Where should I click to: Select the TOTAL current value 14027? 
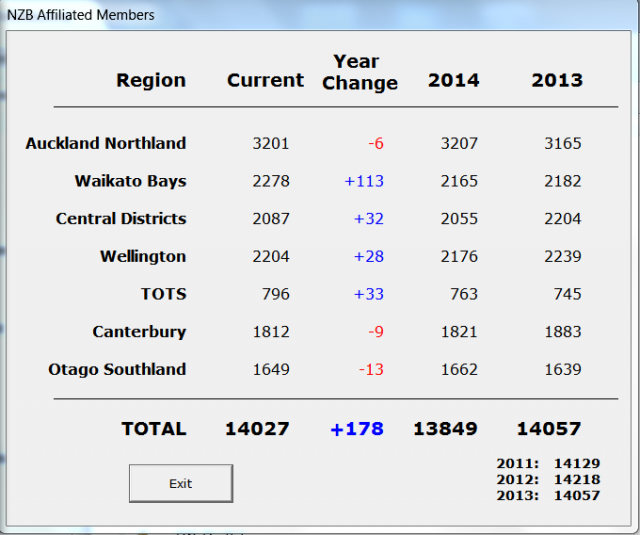click(257, 429)
